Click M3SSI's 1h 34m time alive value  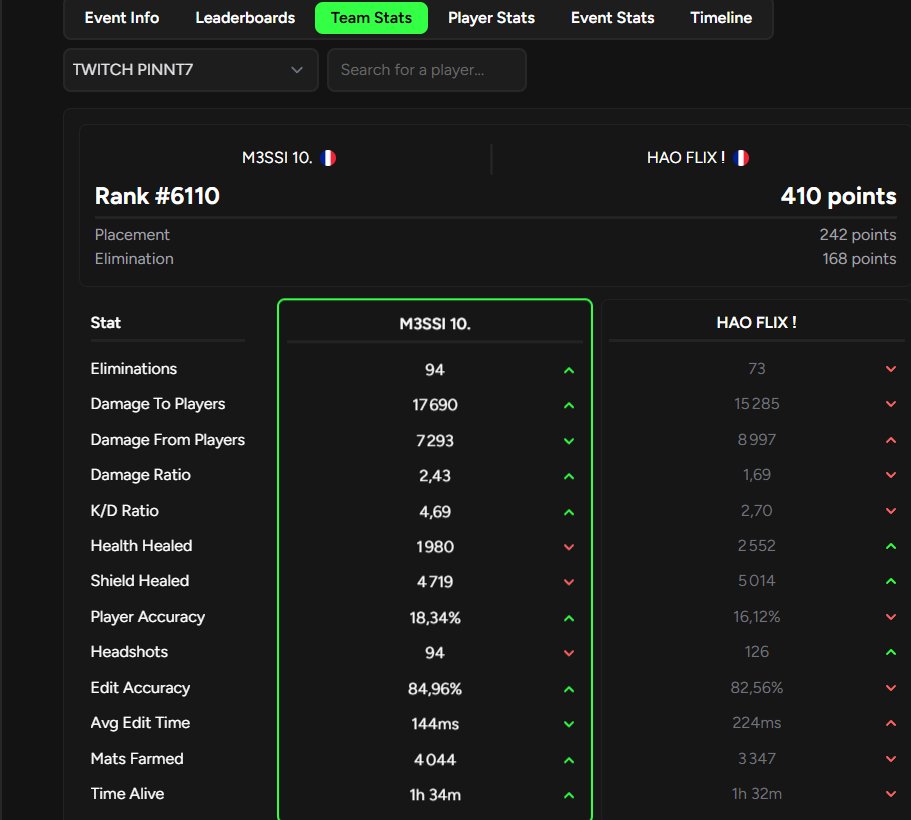(435, 795)
